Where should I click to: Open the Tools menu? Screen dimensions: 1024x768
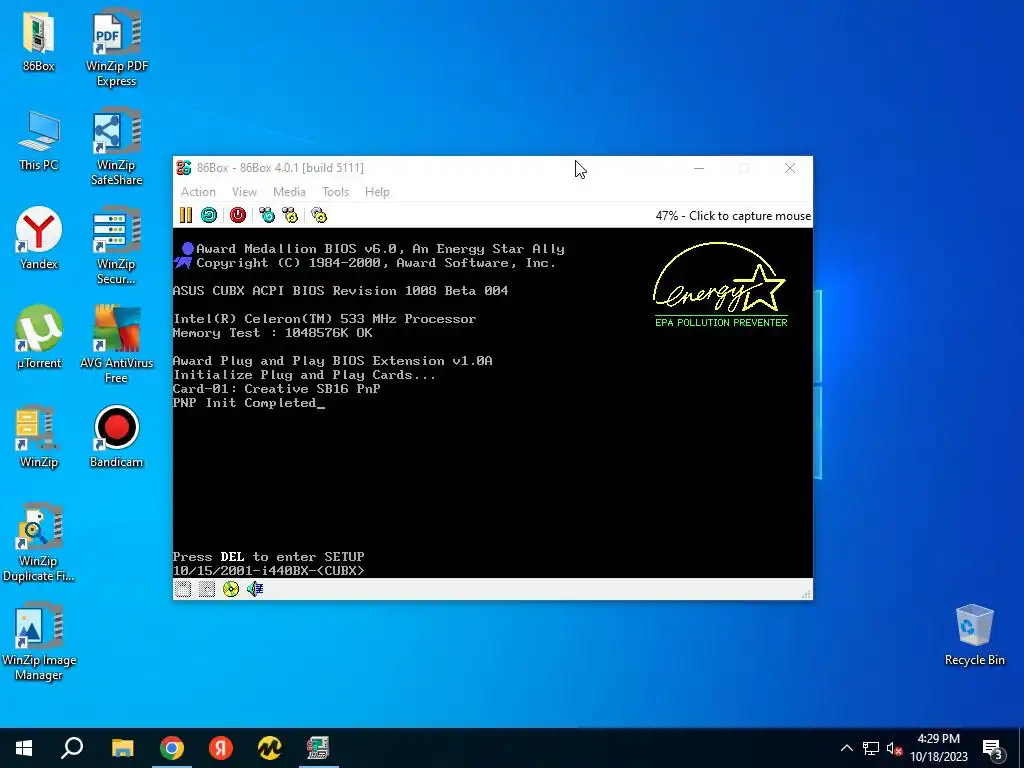coord(335,191)
